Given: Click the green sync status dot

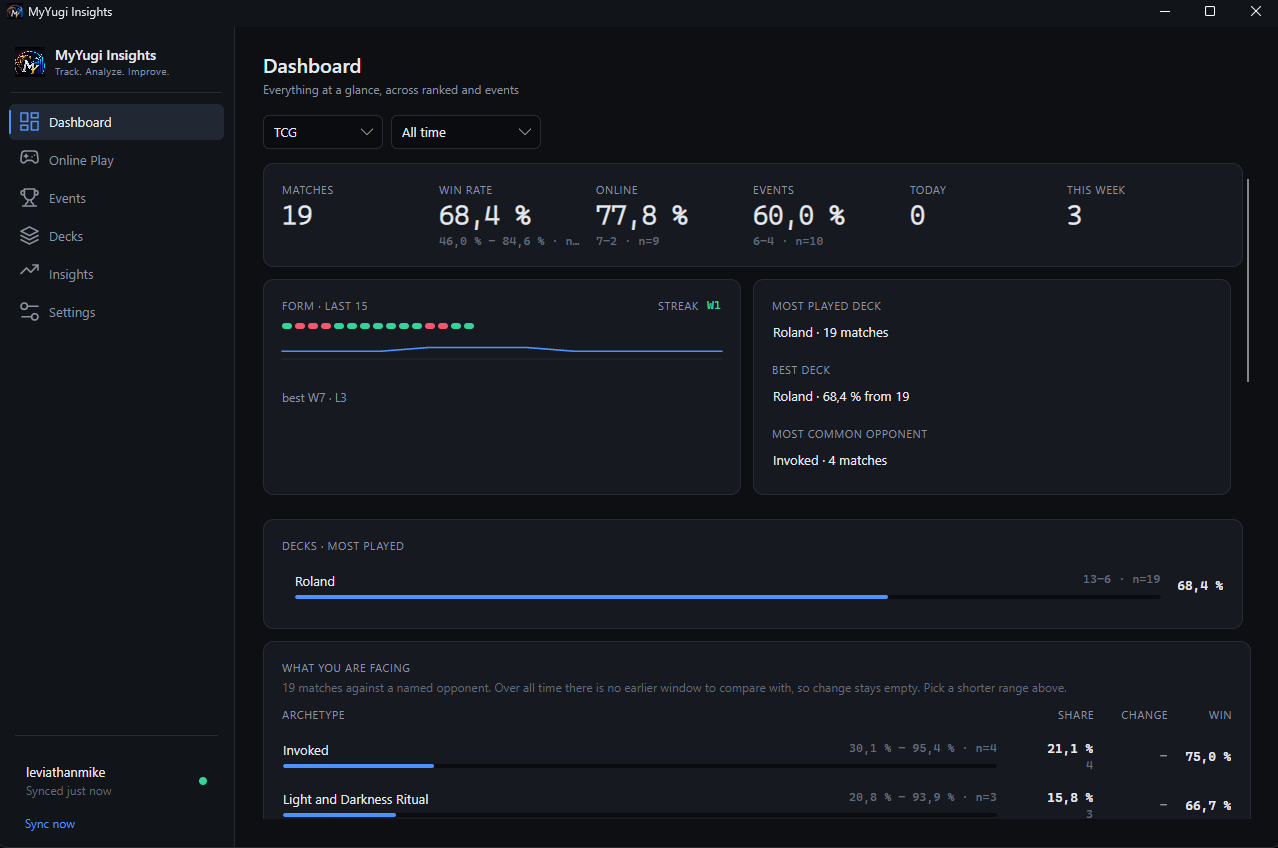Looking at the screenshot, I should click(x=203, y=781).
